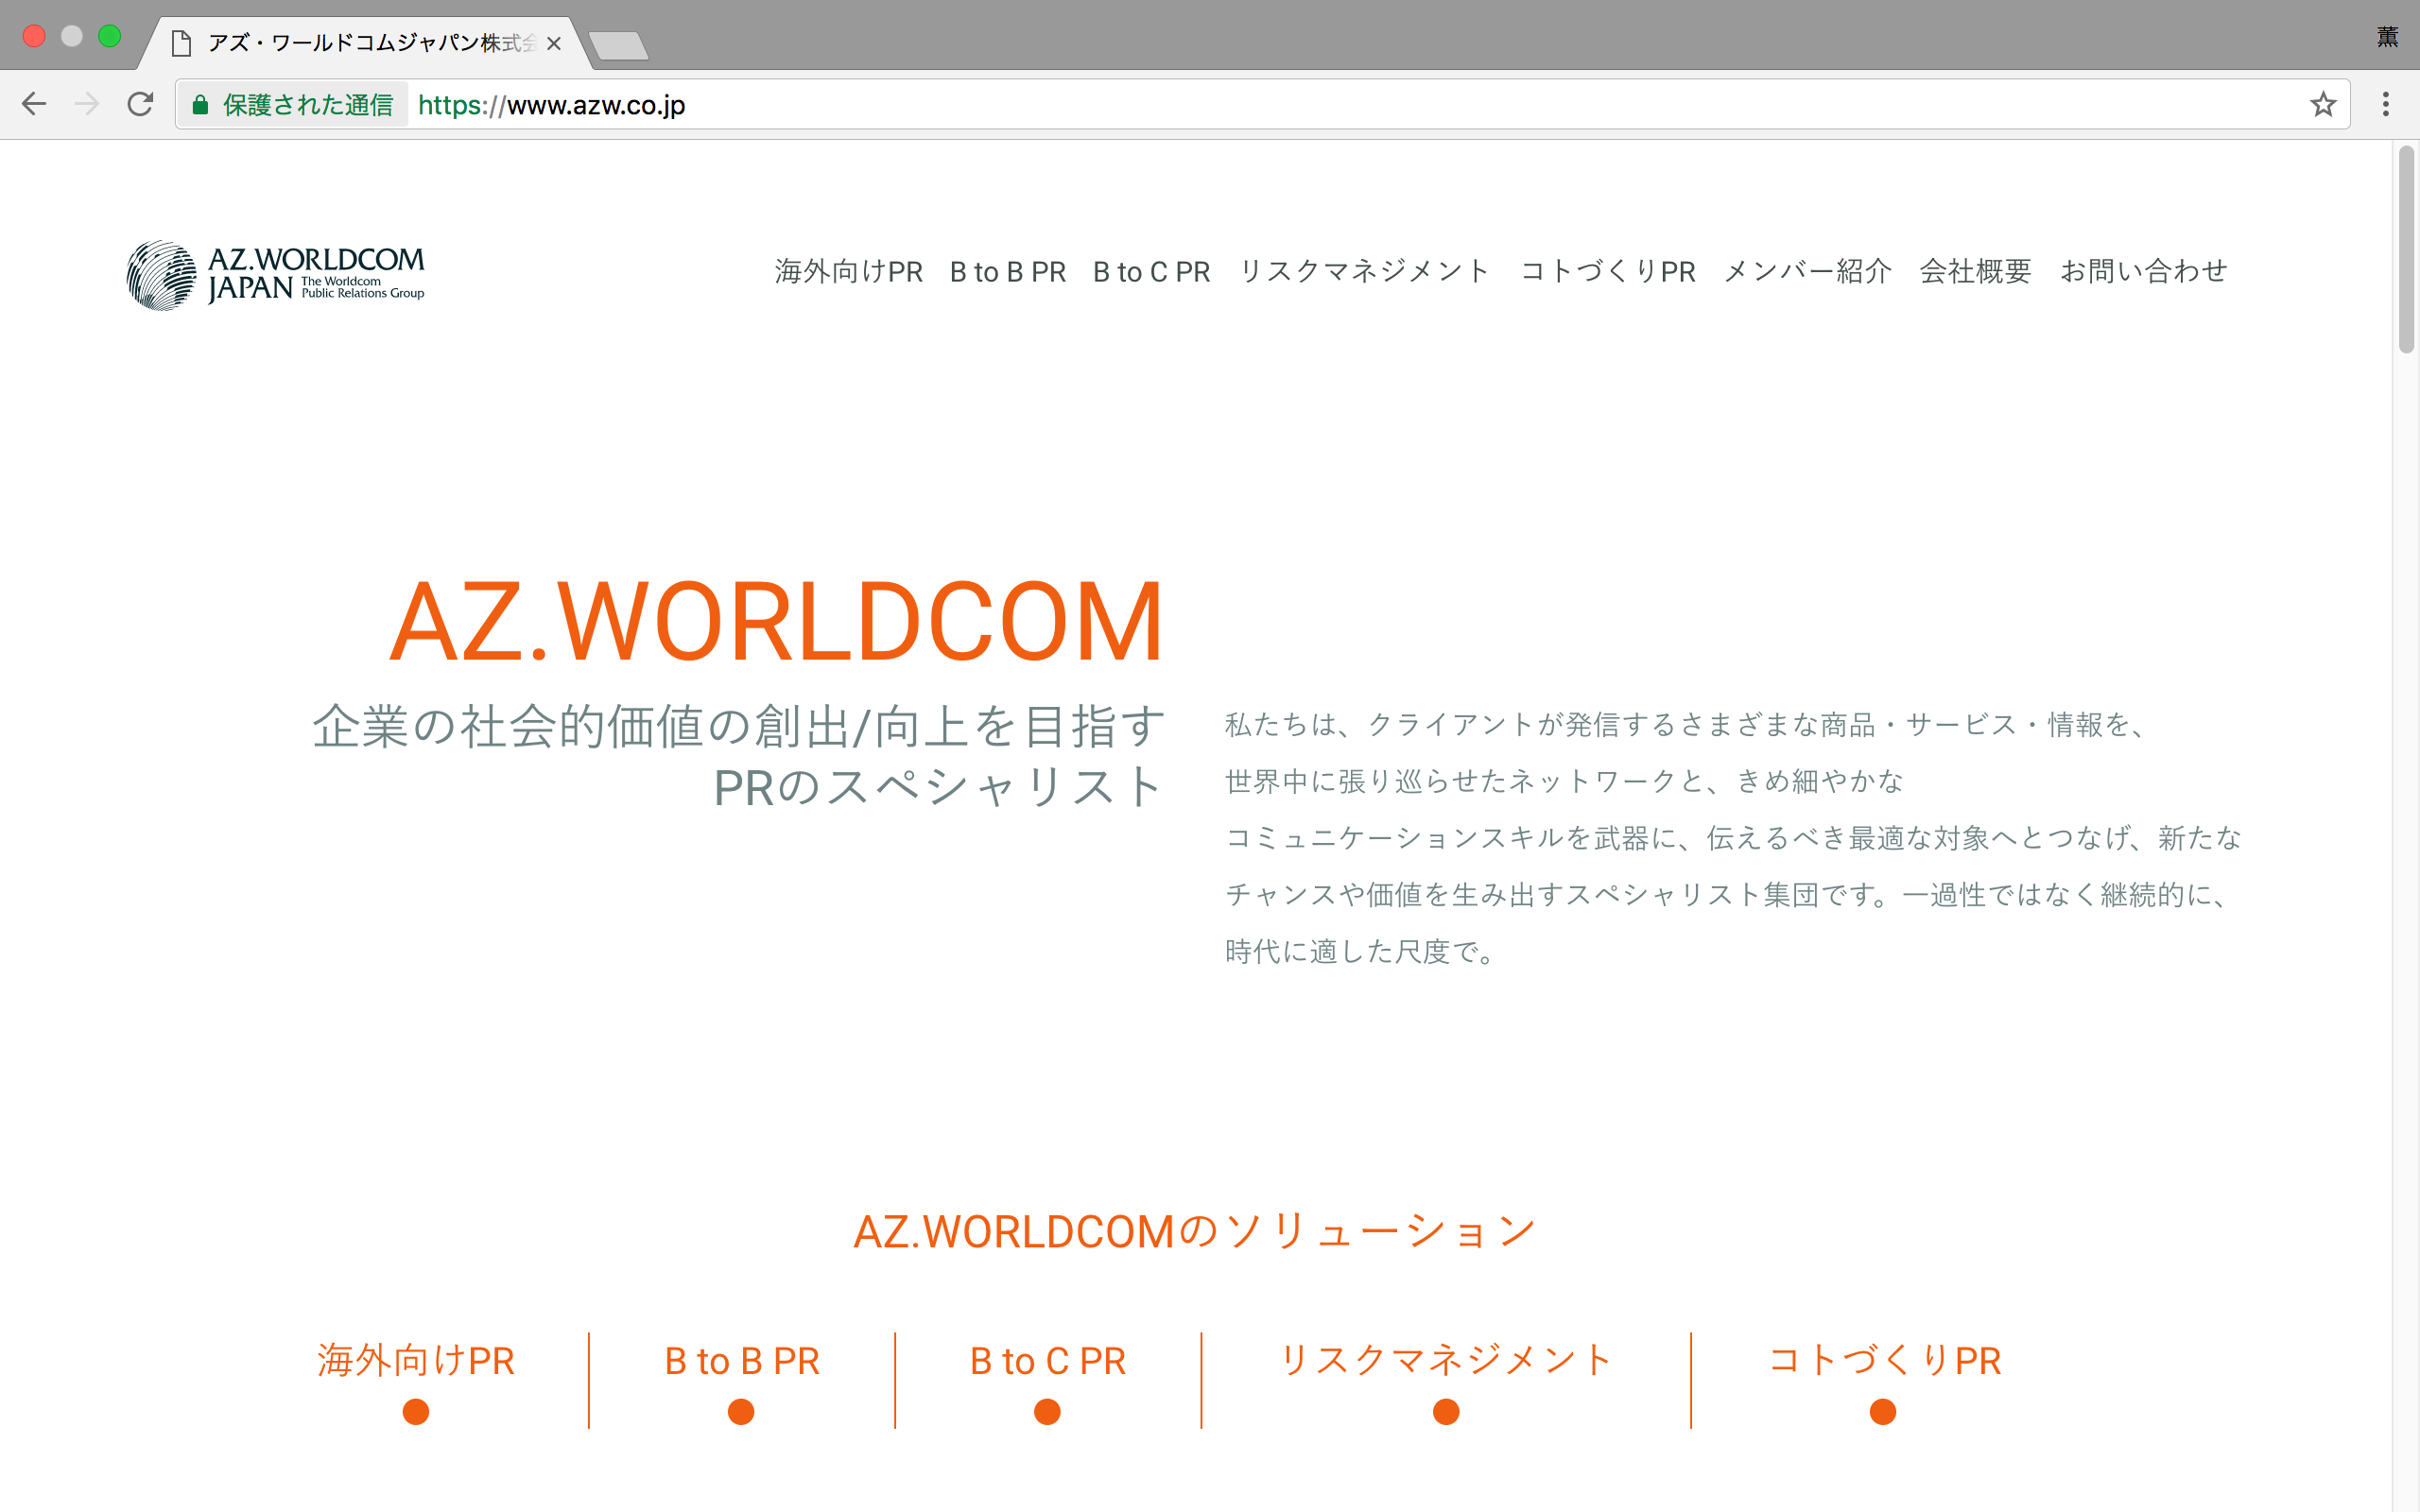Image resolution: width=2420 pixels, height=1512 pixels.
Task: Bookmark this page with the star icon
Action: 2322,104
